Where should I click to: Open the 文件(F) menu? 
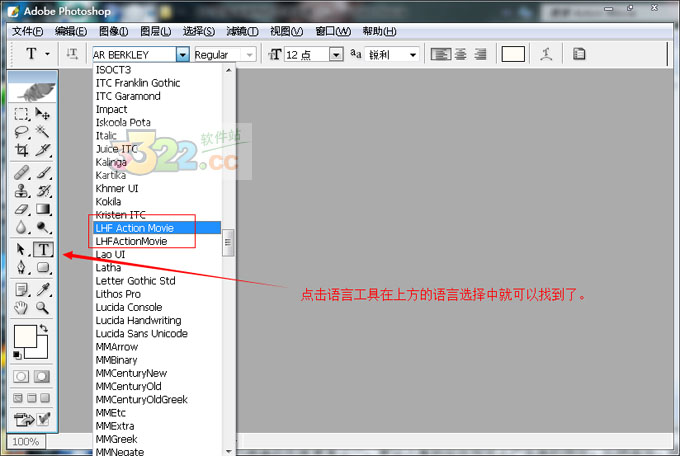pyautogui.click(x=27, y=31)
